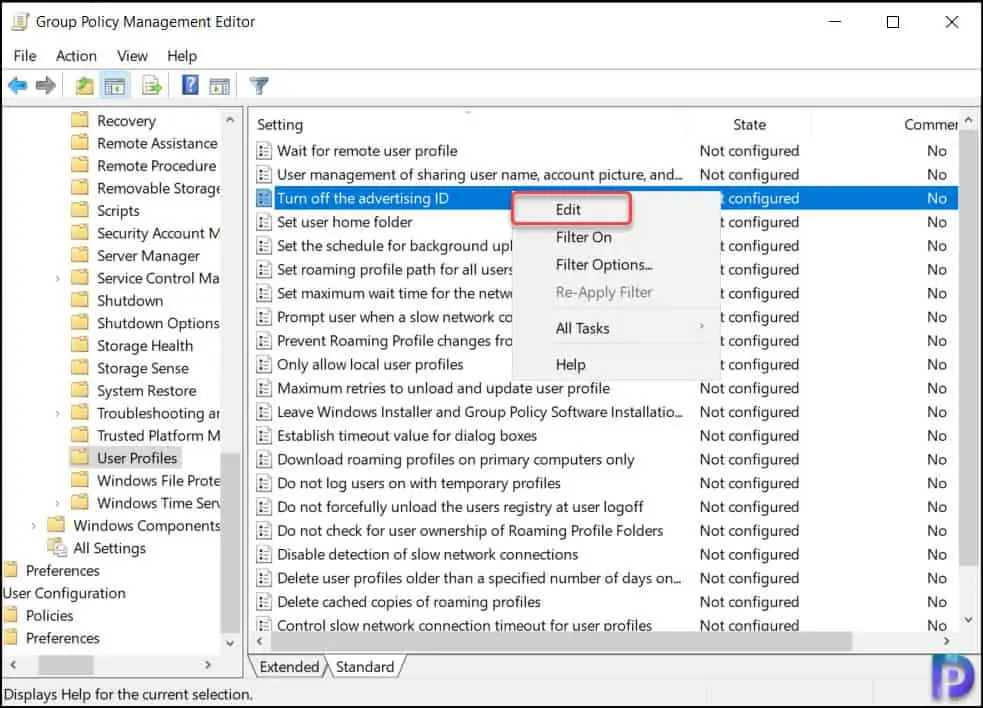Expand the Troubleshooting tree node
Screen dimensions: 983x708
pos(58,413)
